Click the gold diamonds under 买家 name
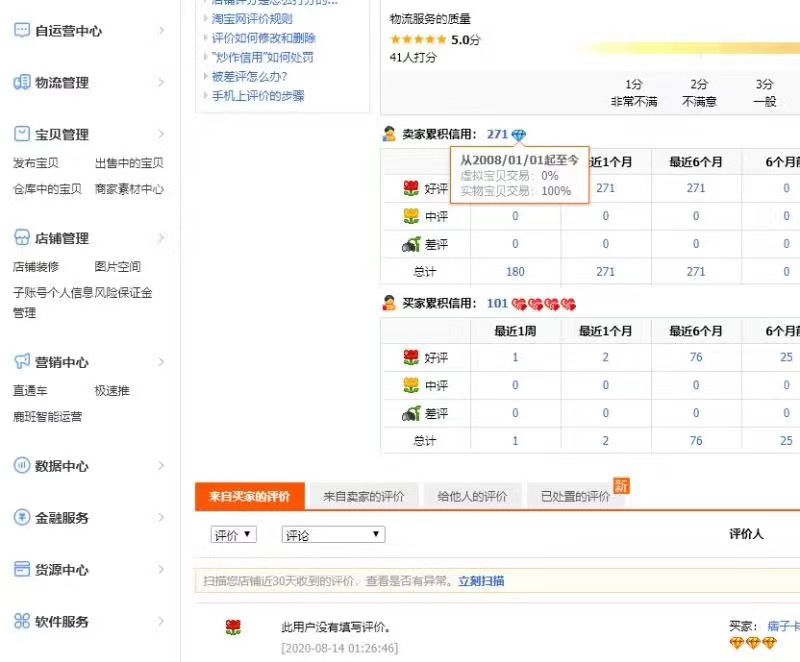800x662 pixels. coord(753,643)
